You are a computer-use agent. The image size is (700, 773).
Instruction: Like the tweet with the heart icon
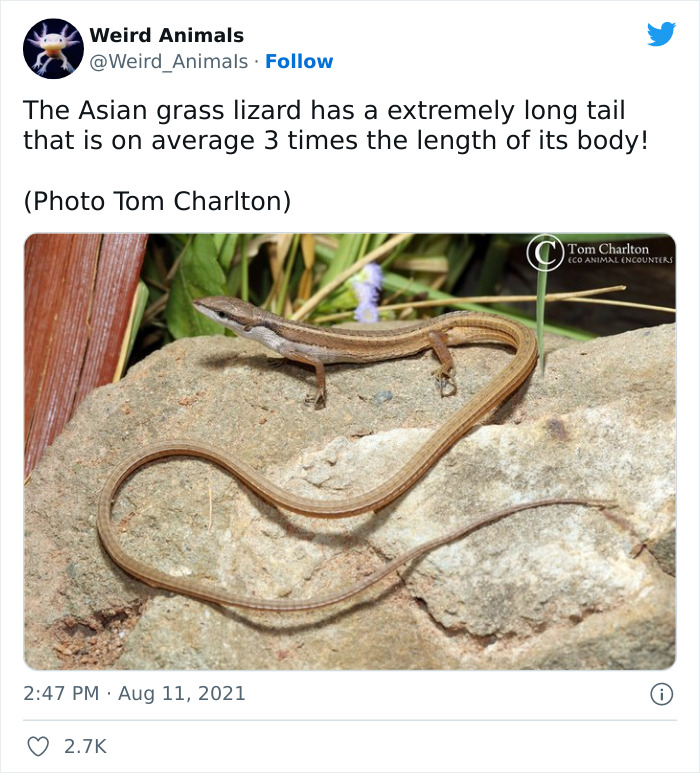point(39,746)
